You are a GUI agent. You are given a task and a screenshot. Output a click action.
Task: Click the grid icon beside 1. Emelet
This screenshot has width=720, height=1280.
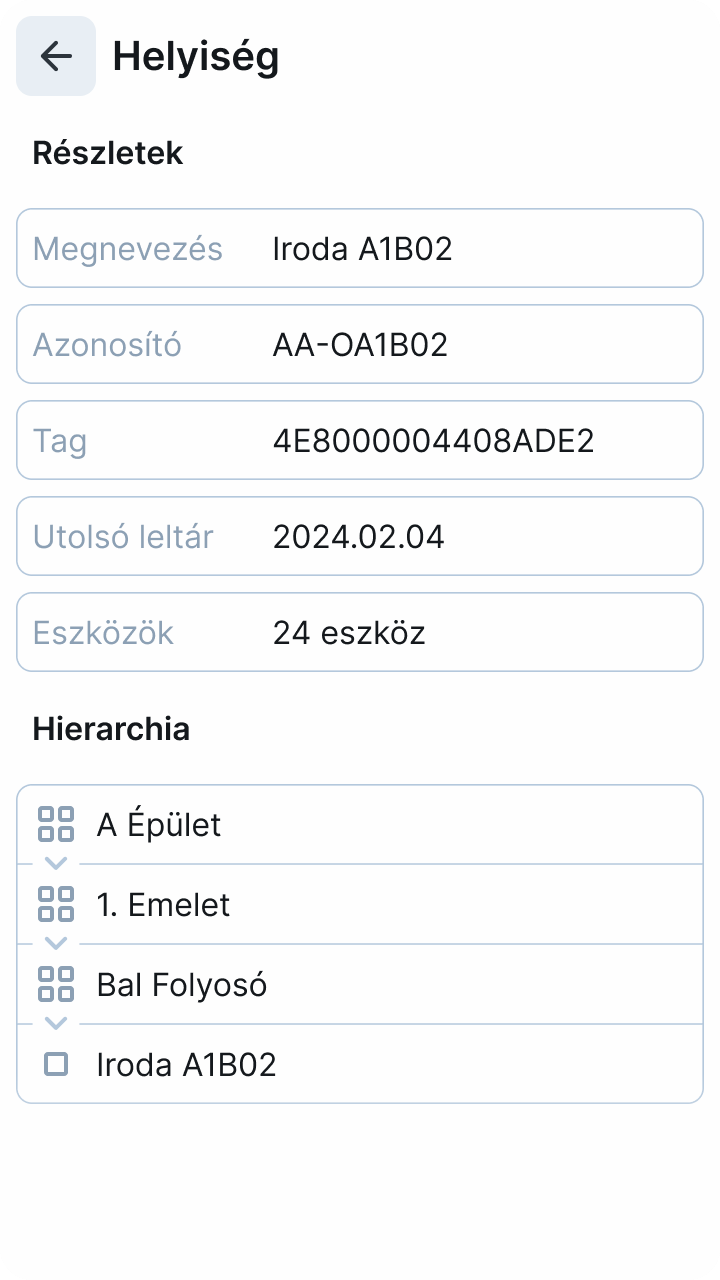click(56, 904)
